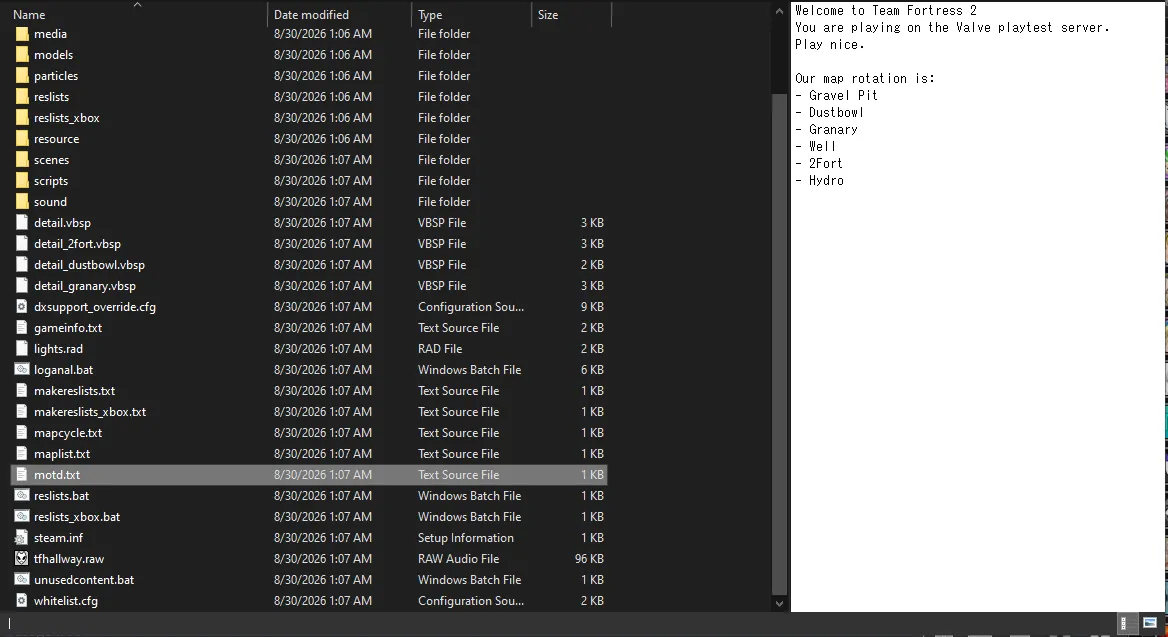Click the unusedcontent.bat file icon
Screen dimensions: 1168x637
coord(22,579)
